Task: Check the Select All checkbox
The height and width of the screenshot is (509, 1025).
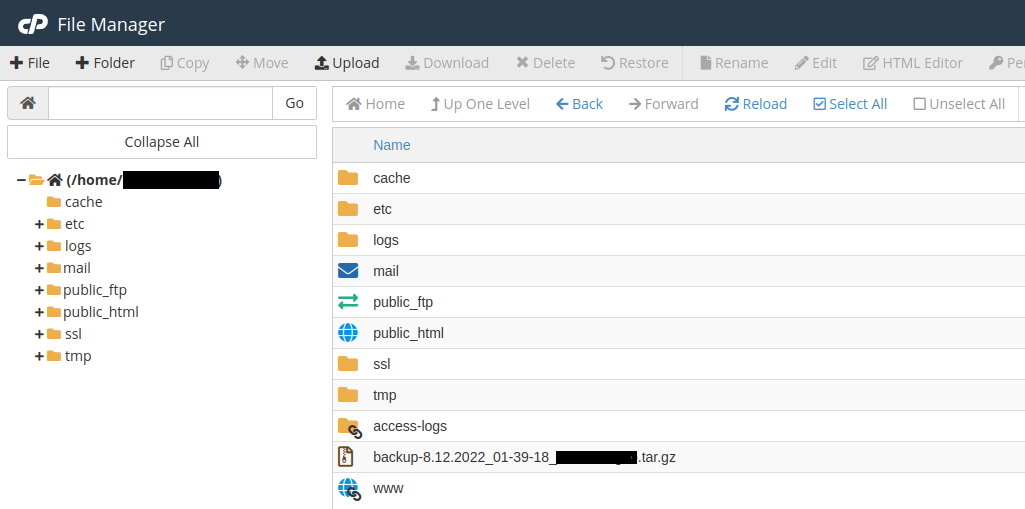Action: pos(820,104)
